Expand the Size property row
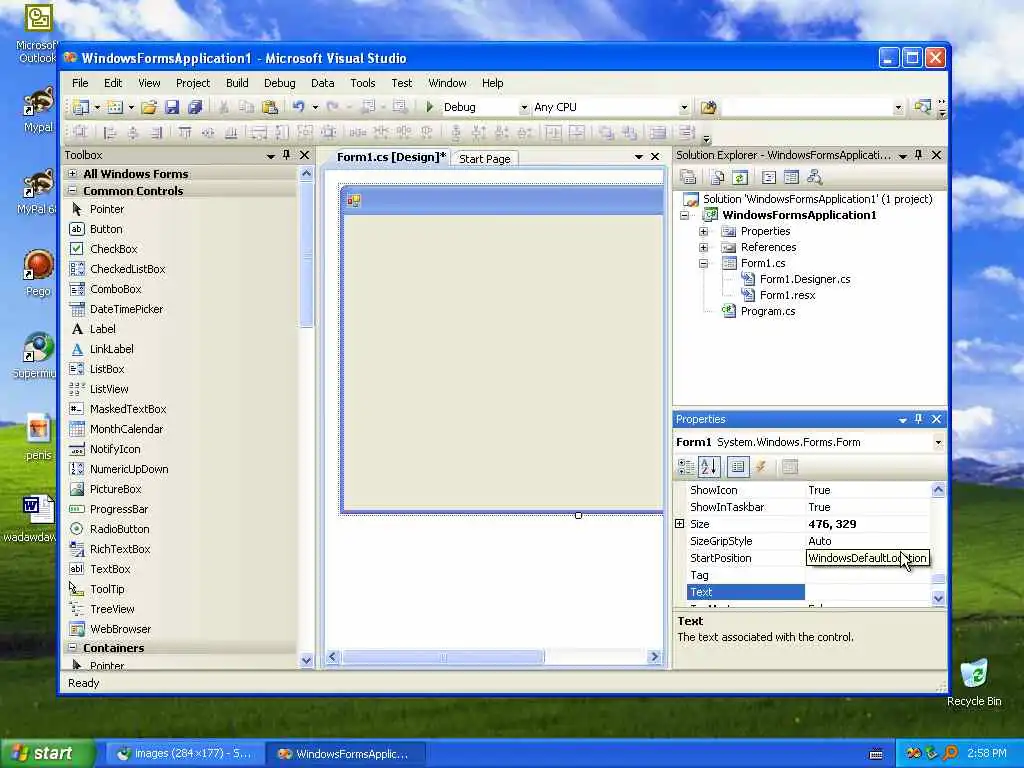This screenshot has height=768, width=1024. click(x=680, y=524)
